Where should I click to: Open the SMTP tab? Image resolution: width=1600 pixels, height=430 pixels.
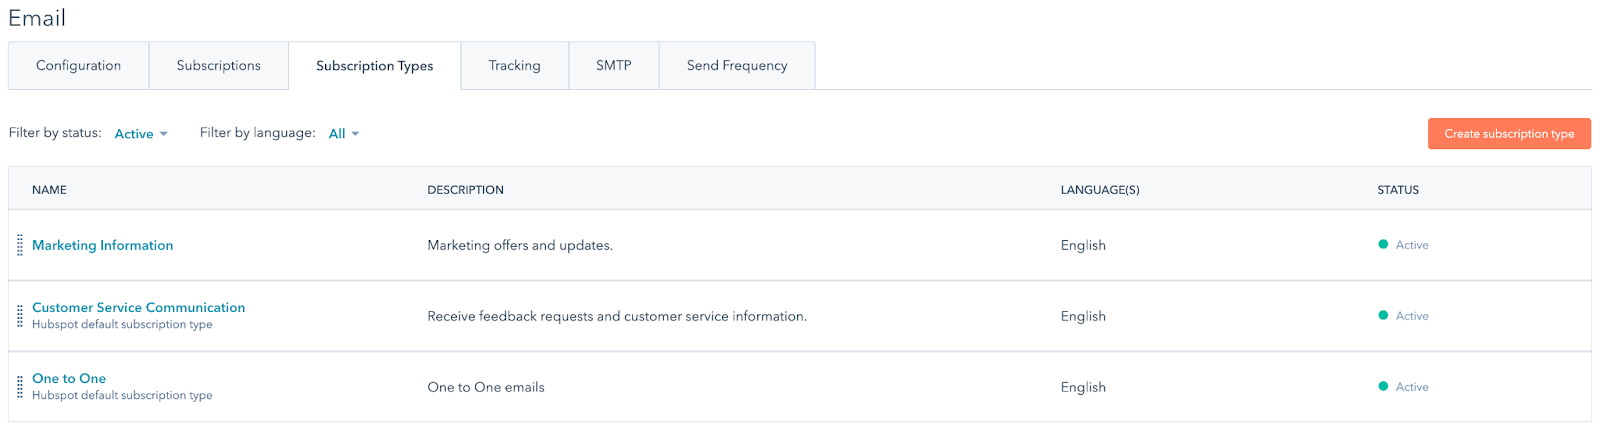613,66
